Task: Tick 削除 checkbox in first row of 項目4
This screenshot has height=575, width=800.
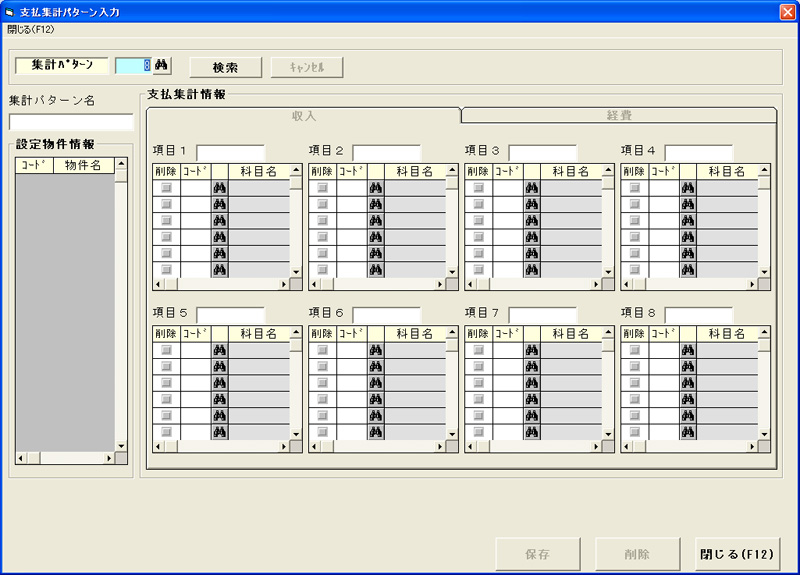Action: 635,188
